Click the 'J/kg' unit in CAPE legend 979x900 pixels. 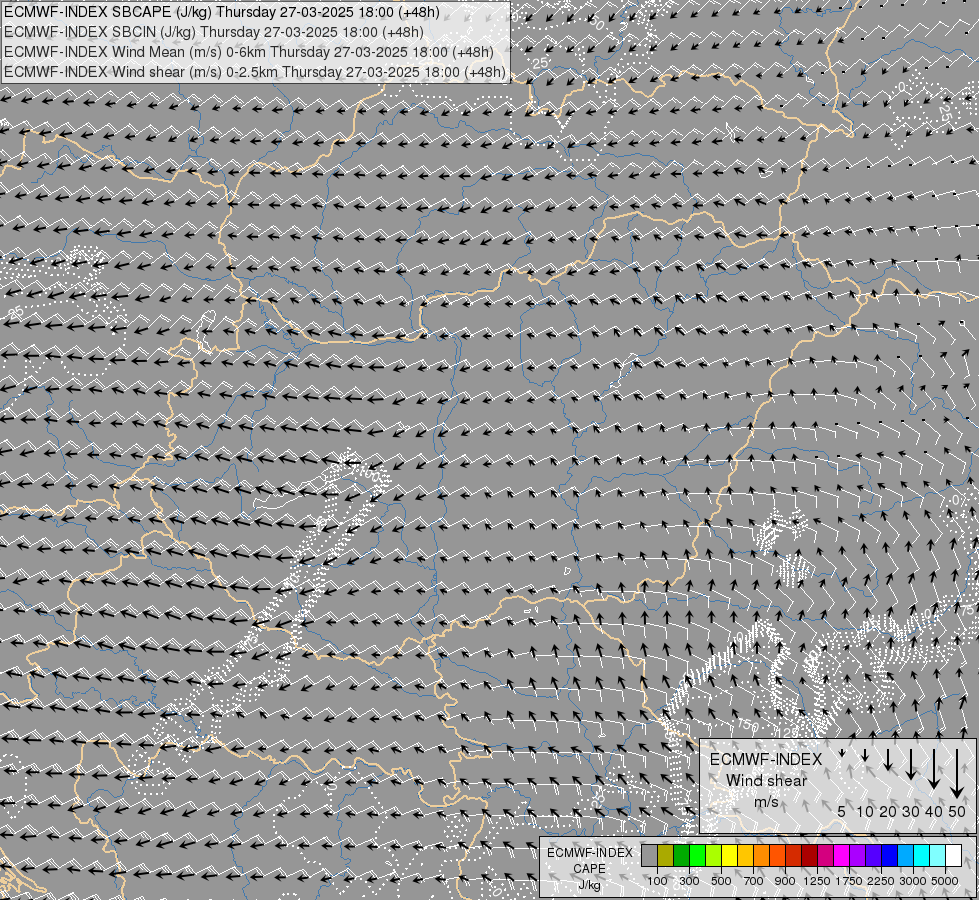point(589,885)
